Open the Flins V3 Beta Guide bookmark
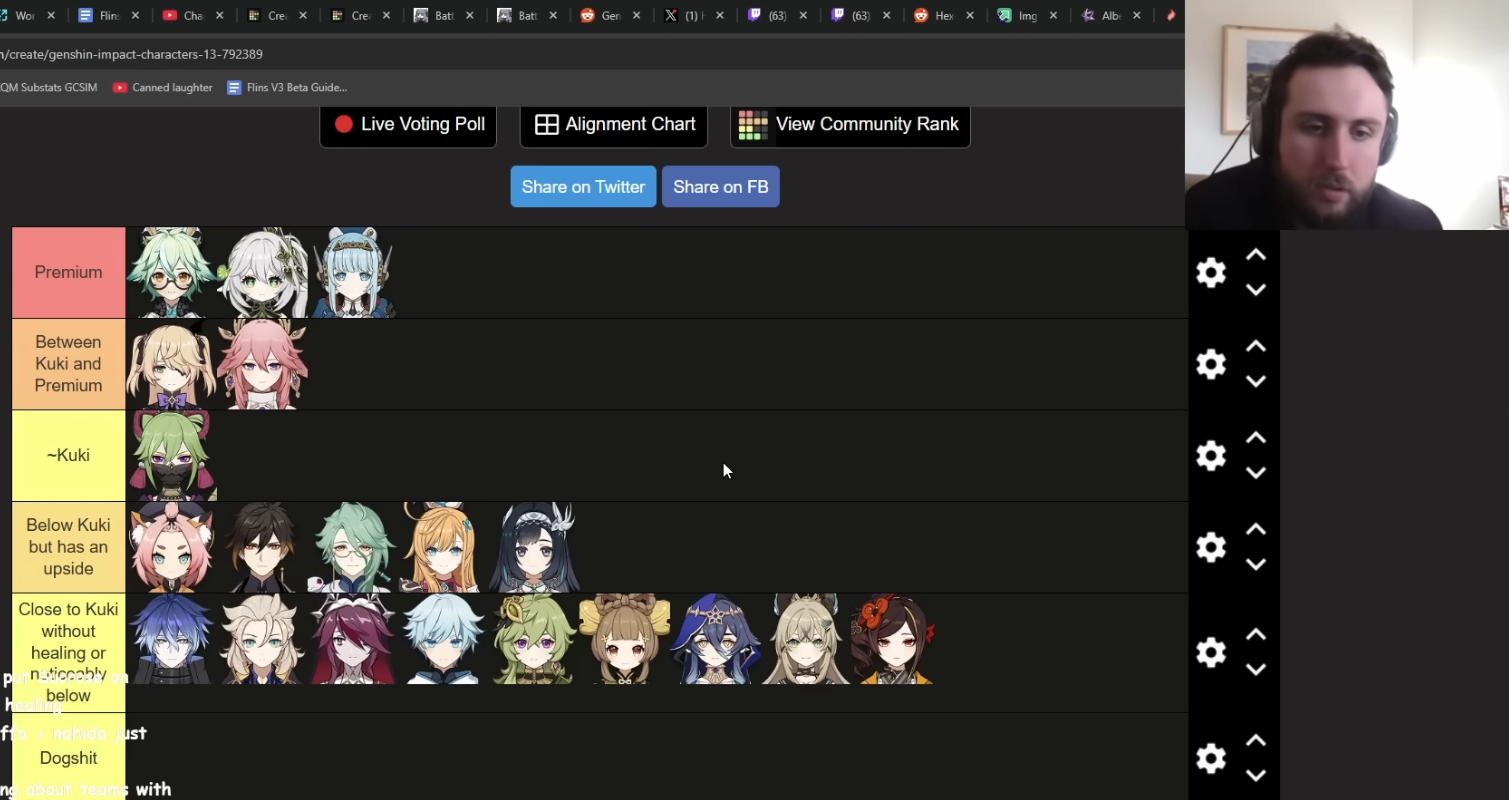The width and height of the screenshot is (1509, 800). click(287, 88)
